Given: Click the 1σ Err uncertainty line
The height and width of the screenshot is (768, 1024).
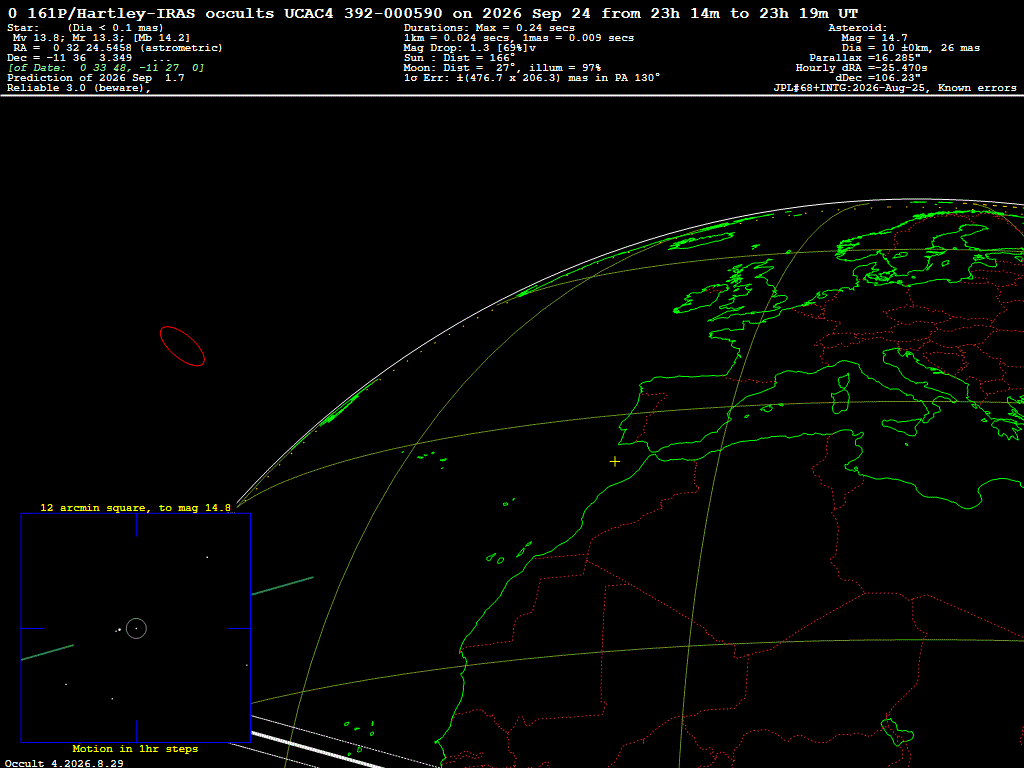Looking at the screenshot, I should point(532,78).
